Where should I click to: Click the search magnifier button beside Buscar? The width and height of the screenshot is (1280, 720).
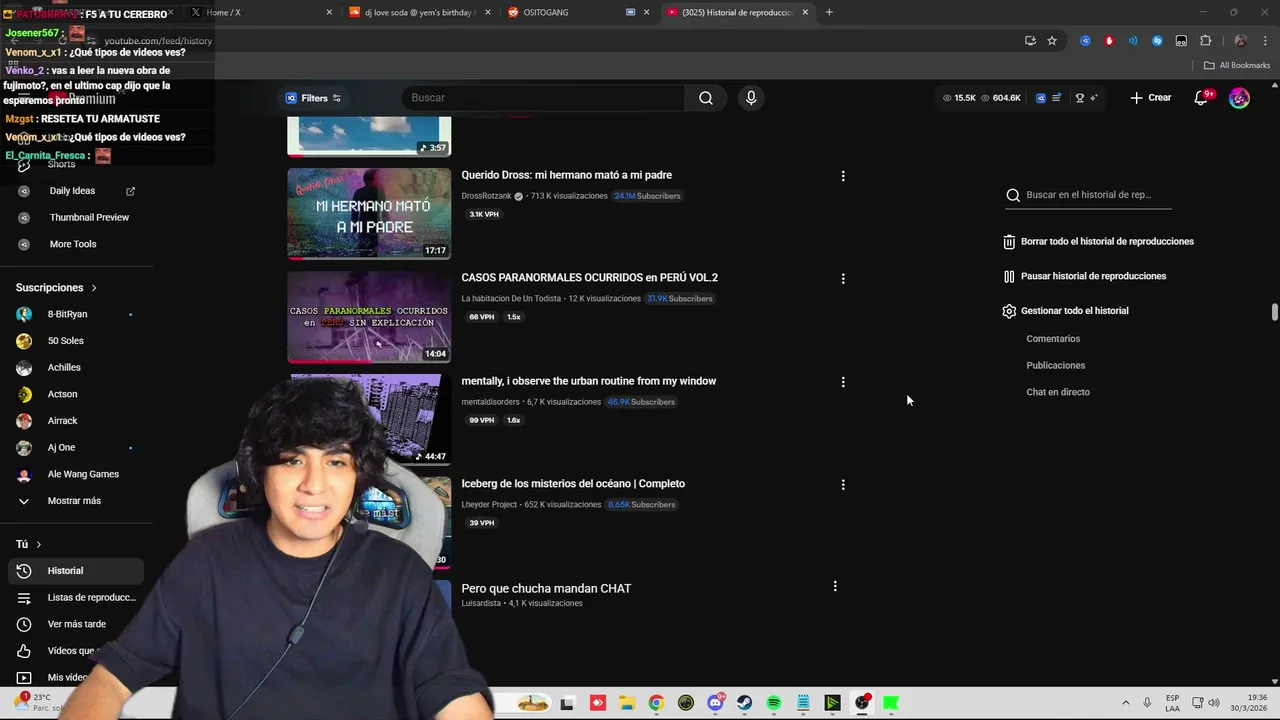pyautogui.click(x=706, y=98)
